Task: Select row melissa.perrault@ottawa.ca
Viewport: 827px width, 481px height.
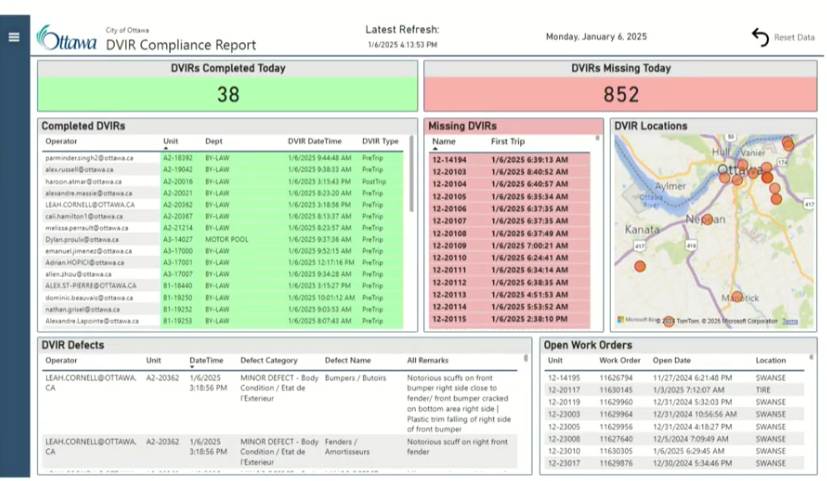Action: point(224,228)
